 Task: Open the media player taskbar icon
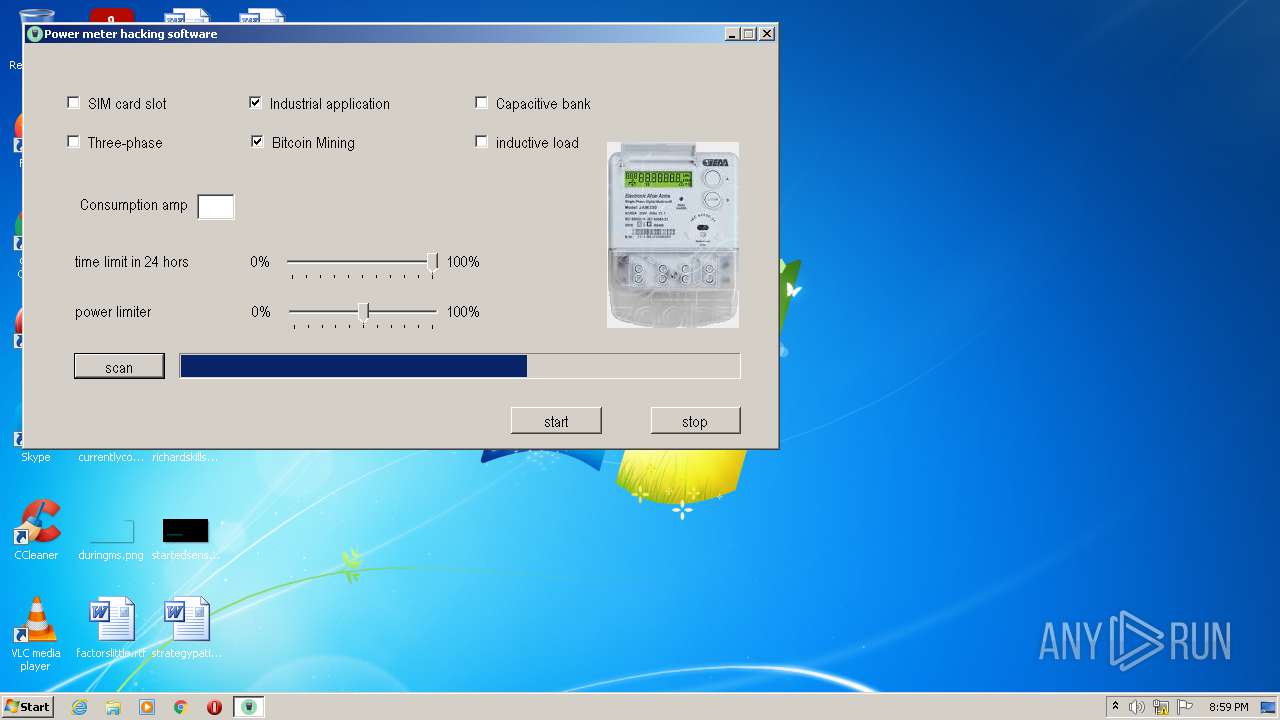(147, 707)
